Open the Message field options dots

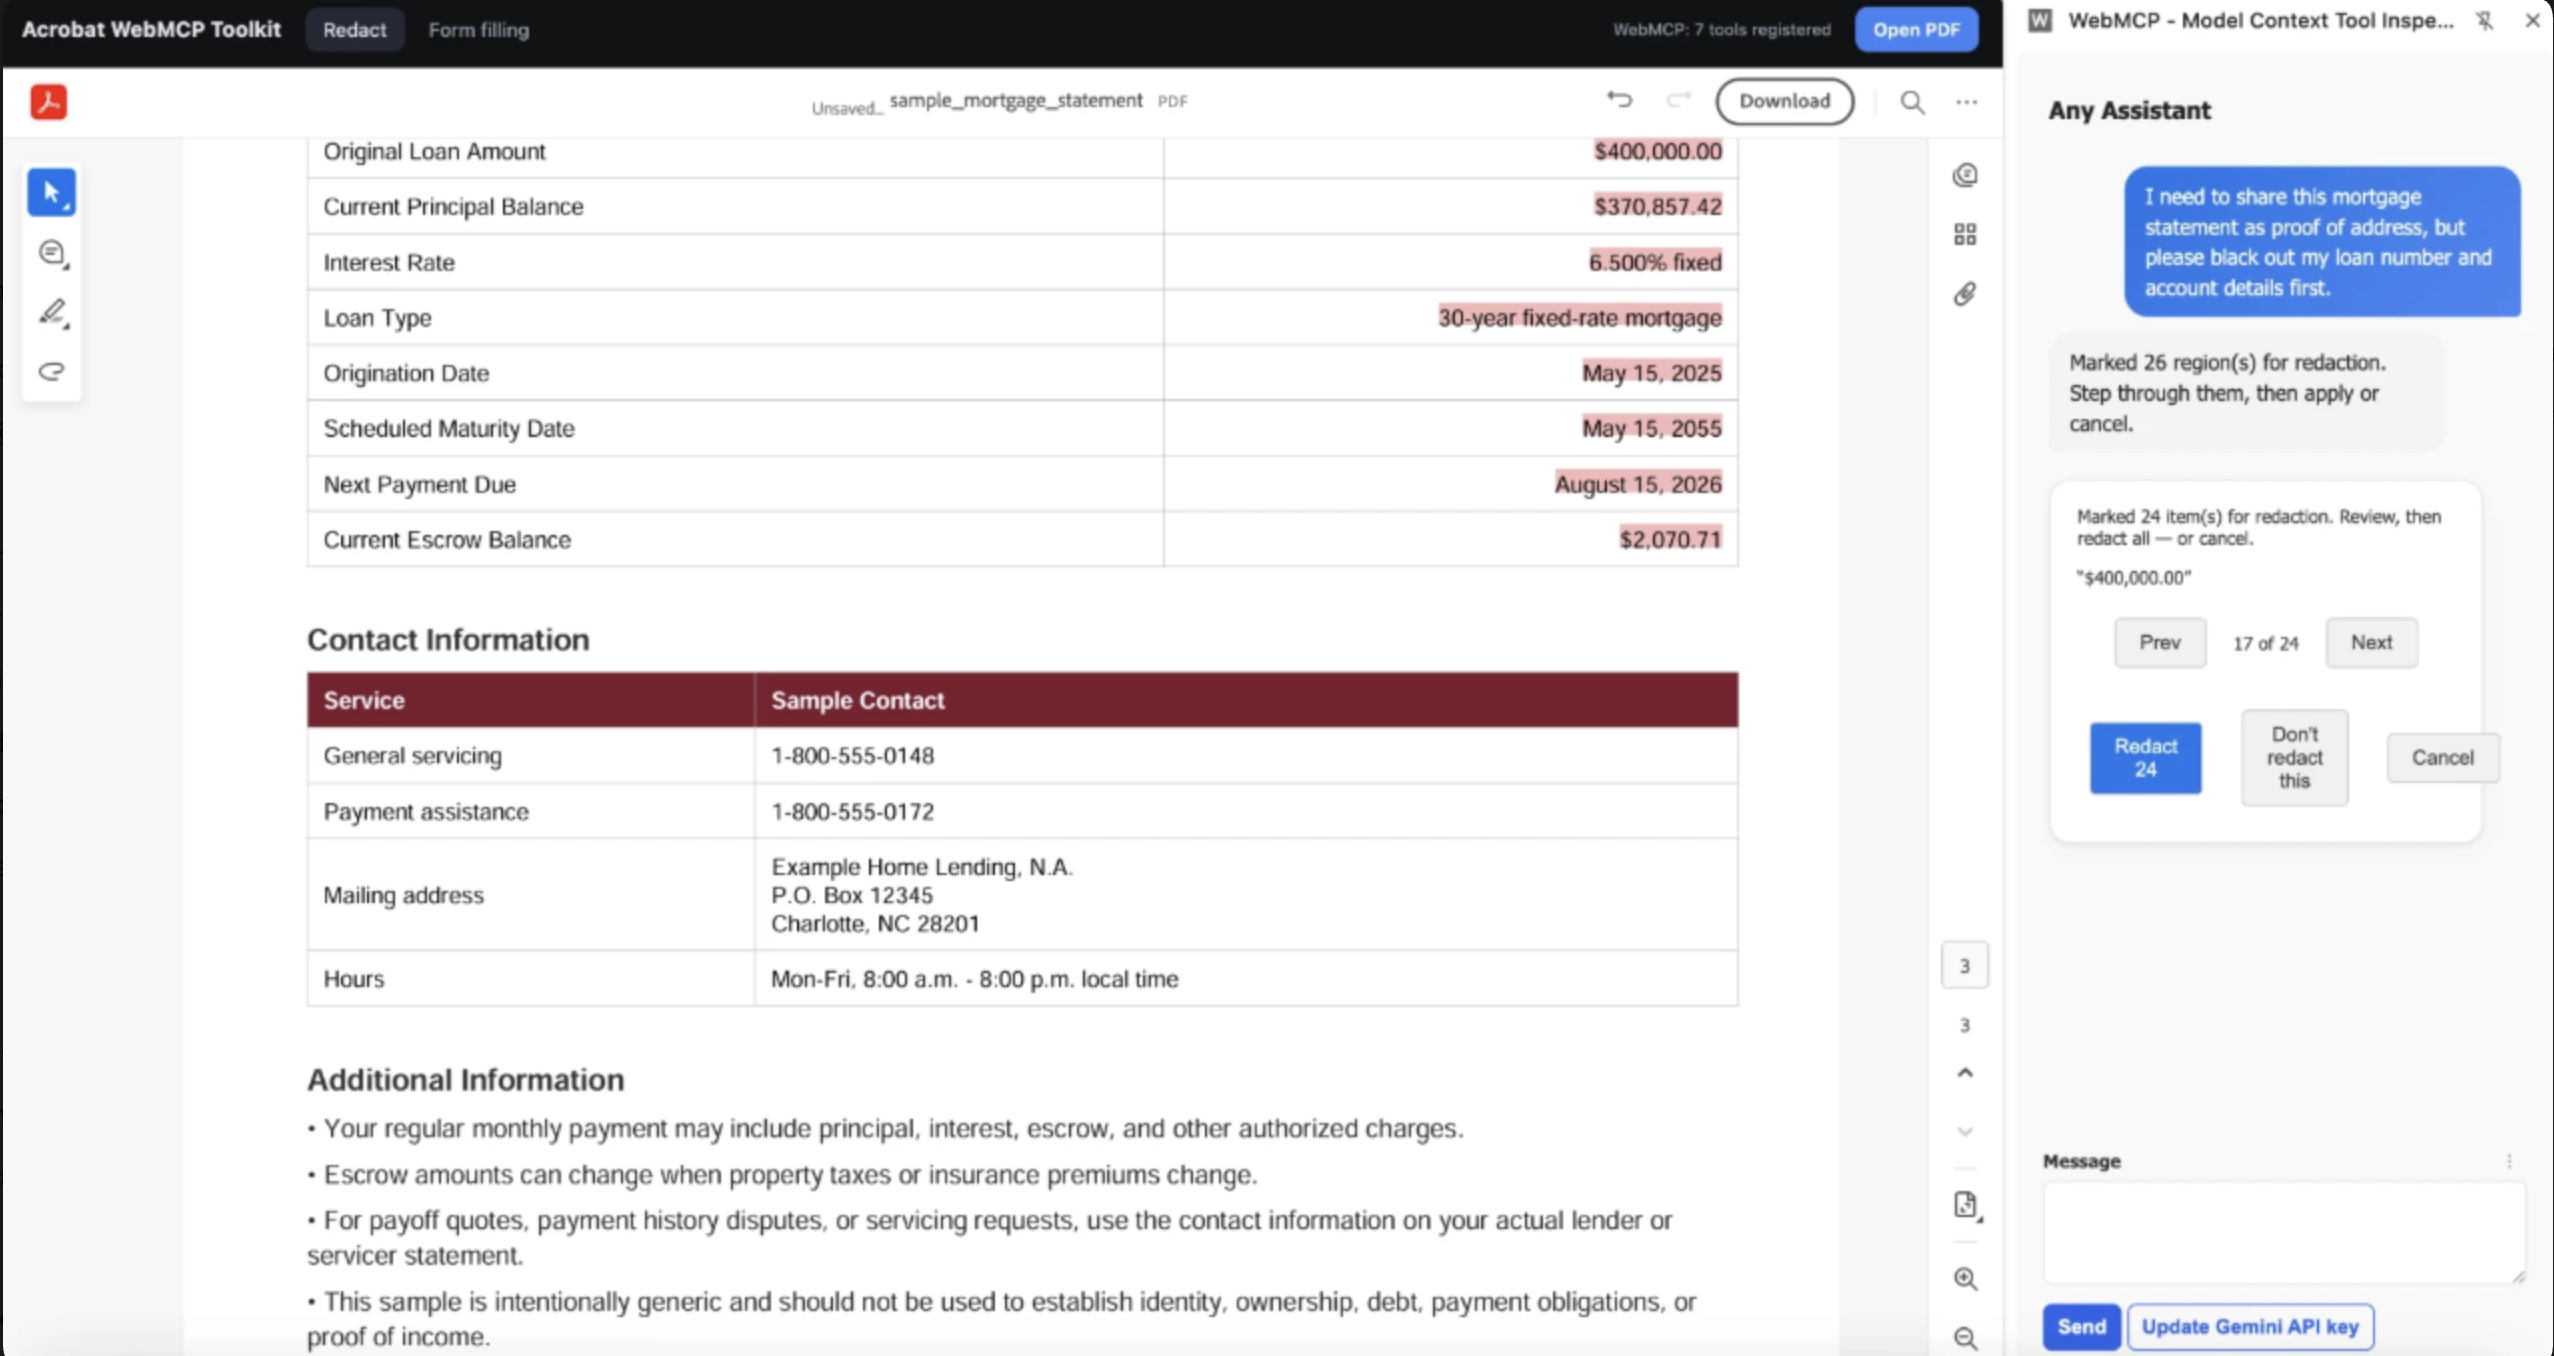tap(2509, 1161)
